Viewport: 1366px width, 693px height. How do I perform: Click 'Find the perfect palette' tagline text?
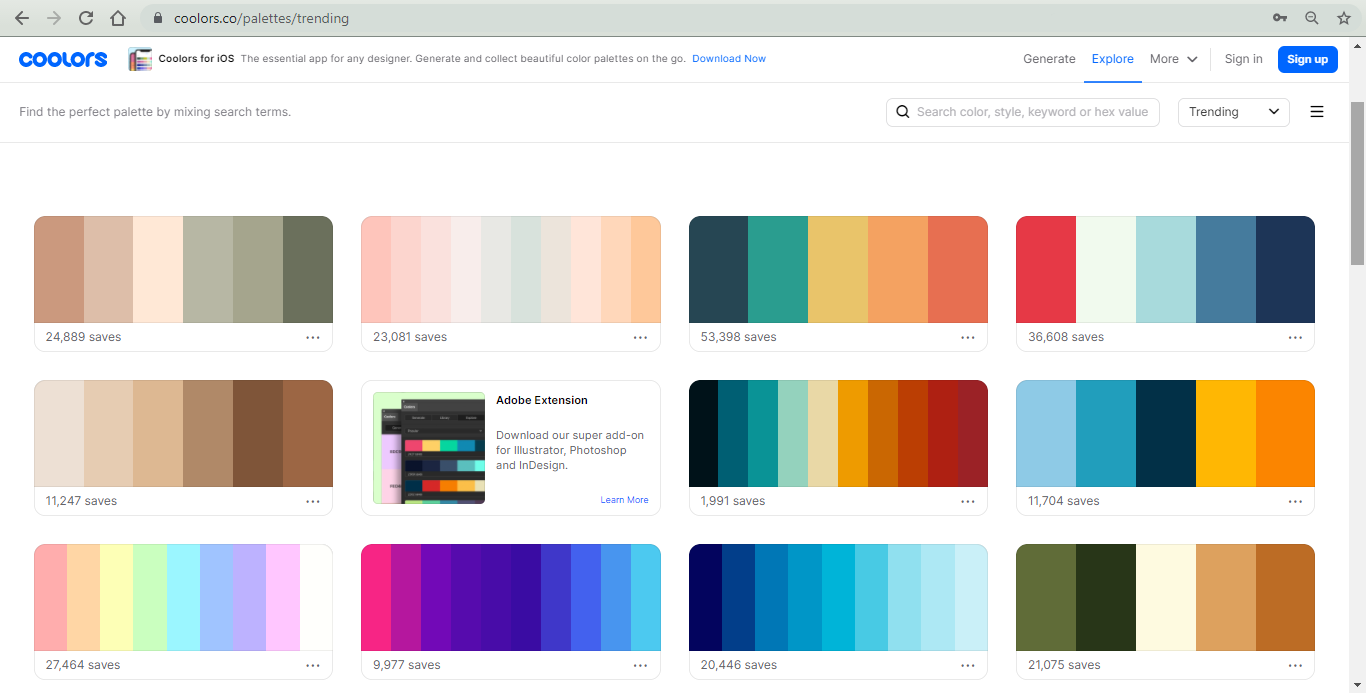coord(155,112)
